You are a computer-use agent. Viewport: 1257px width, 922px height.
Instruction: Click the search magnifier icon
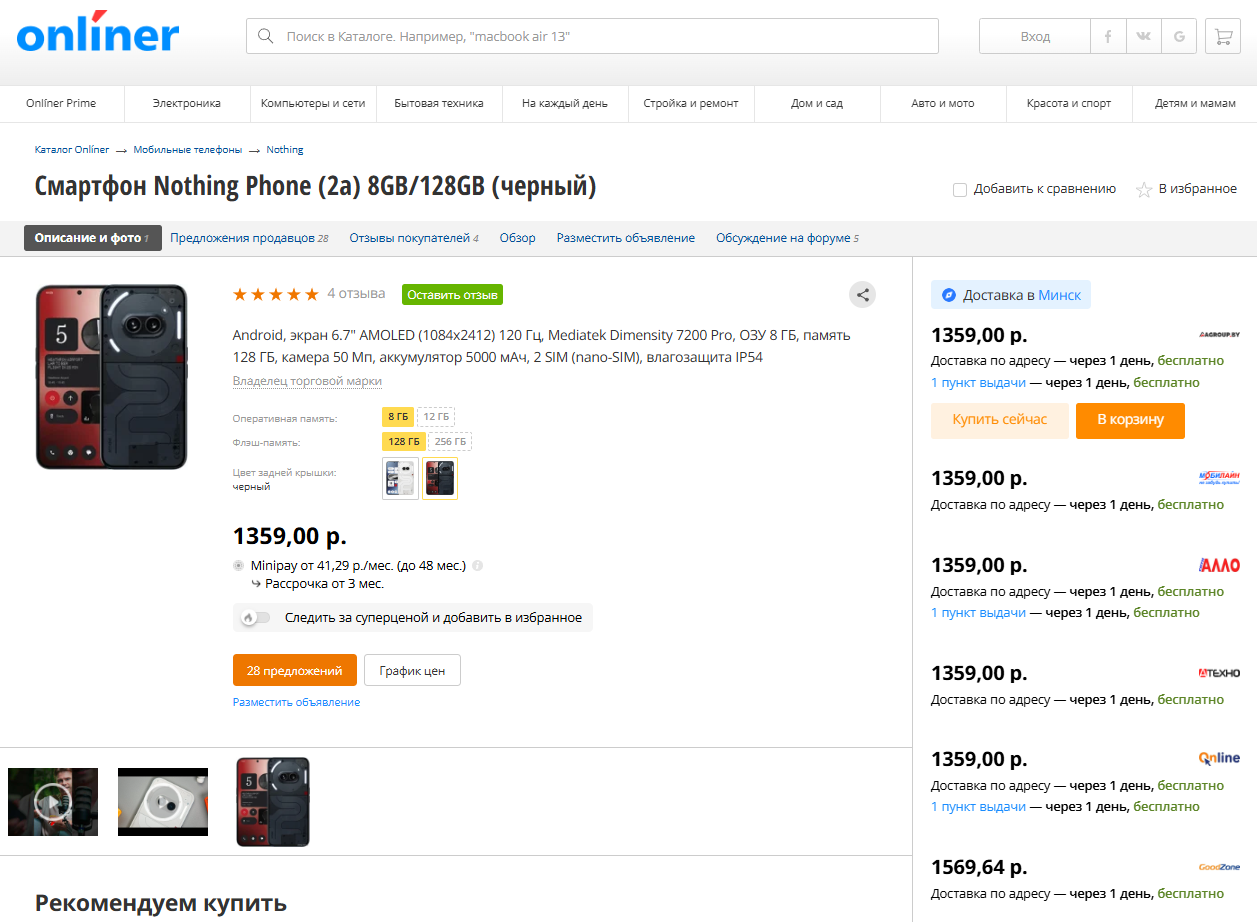pyautogui.click(x=266, y=36)
